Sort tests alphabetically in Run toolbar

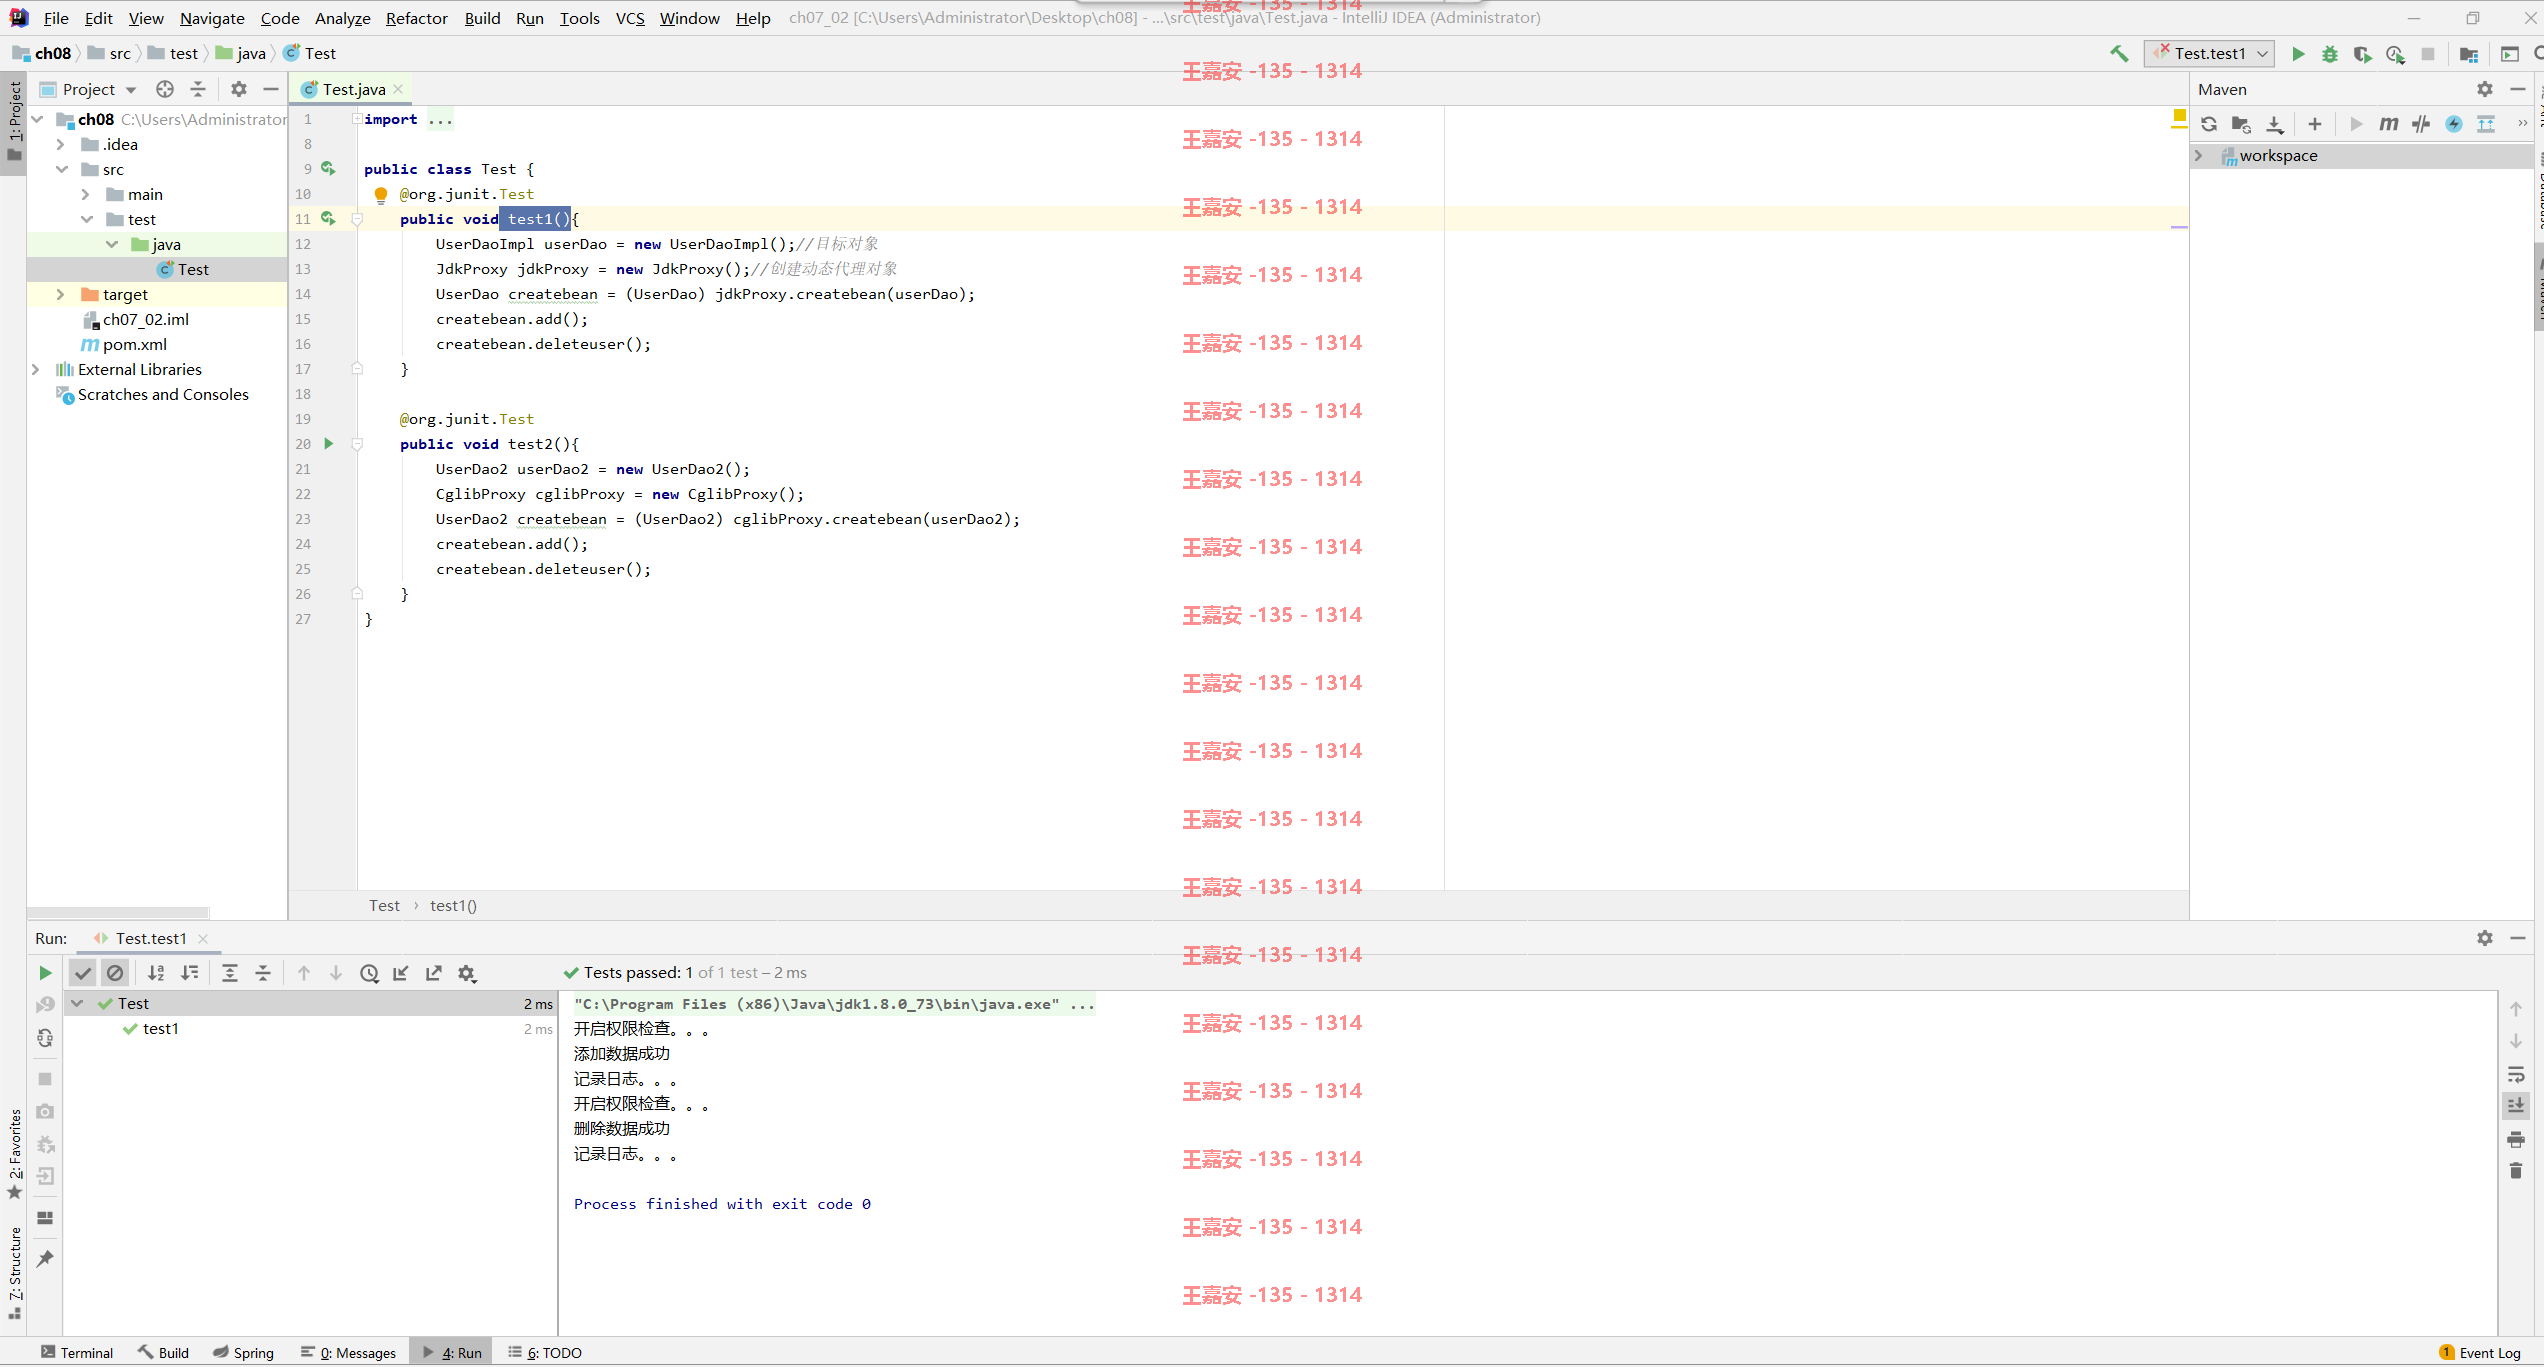[x=156, y=973]
